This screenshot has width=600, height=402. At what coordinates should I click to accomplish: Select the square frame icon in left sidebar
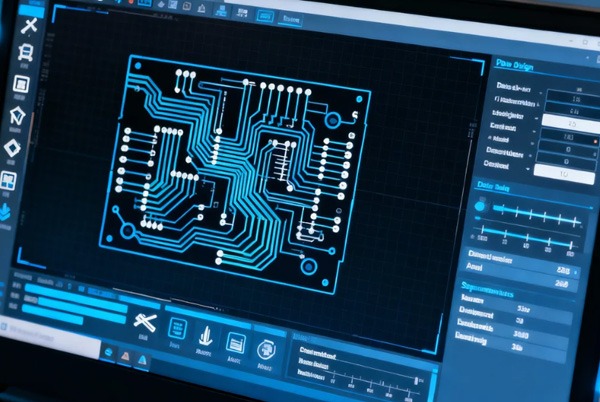click(23, 84)
